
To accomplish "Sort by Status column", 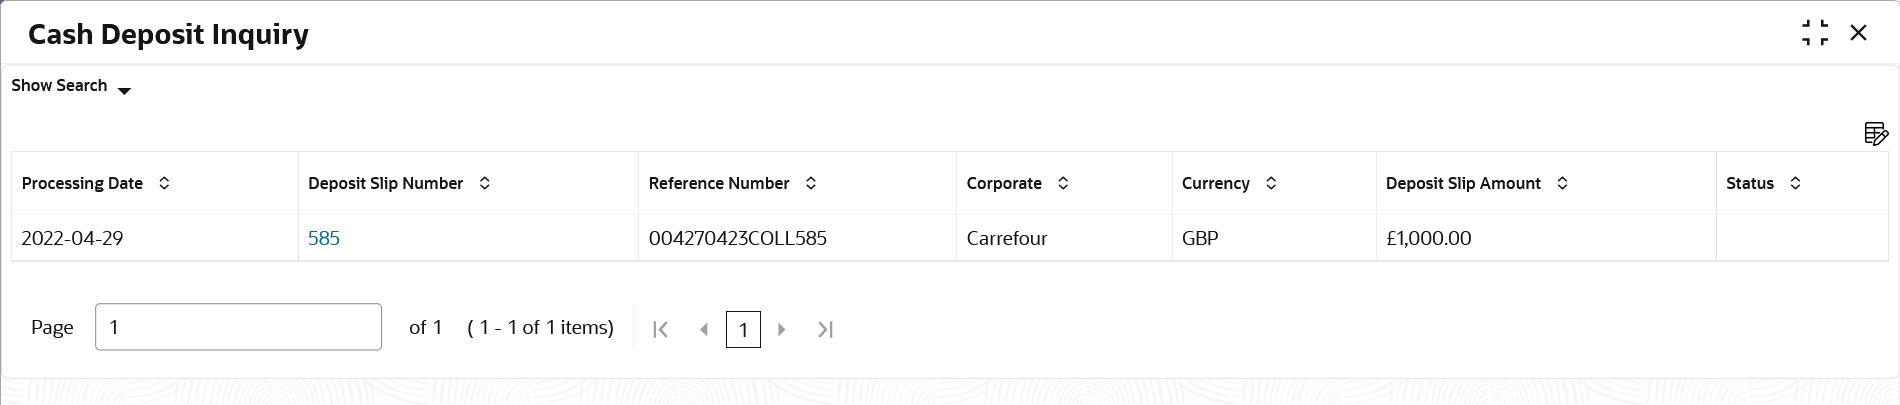I will pos(1795,183).
